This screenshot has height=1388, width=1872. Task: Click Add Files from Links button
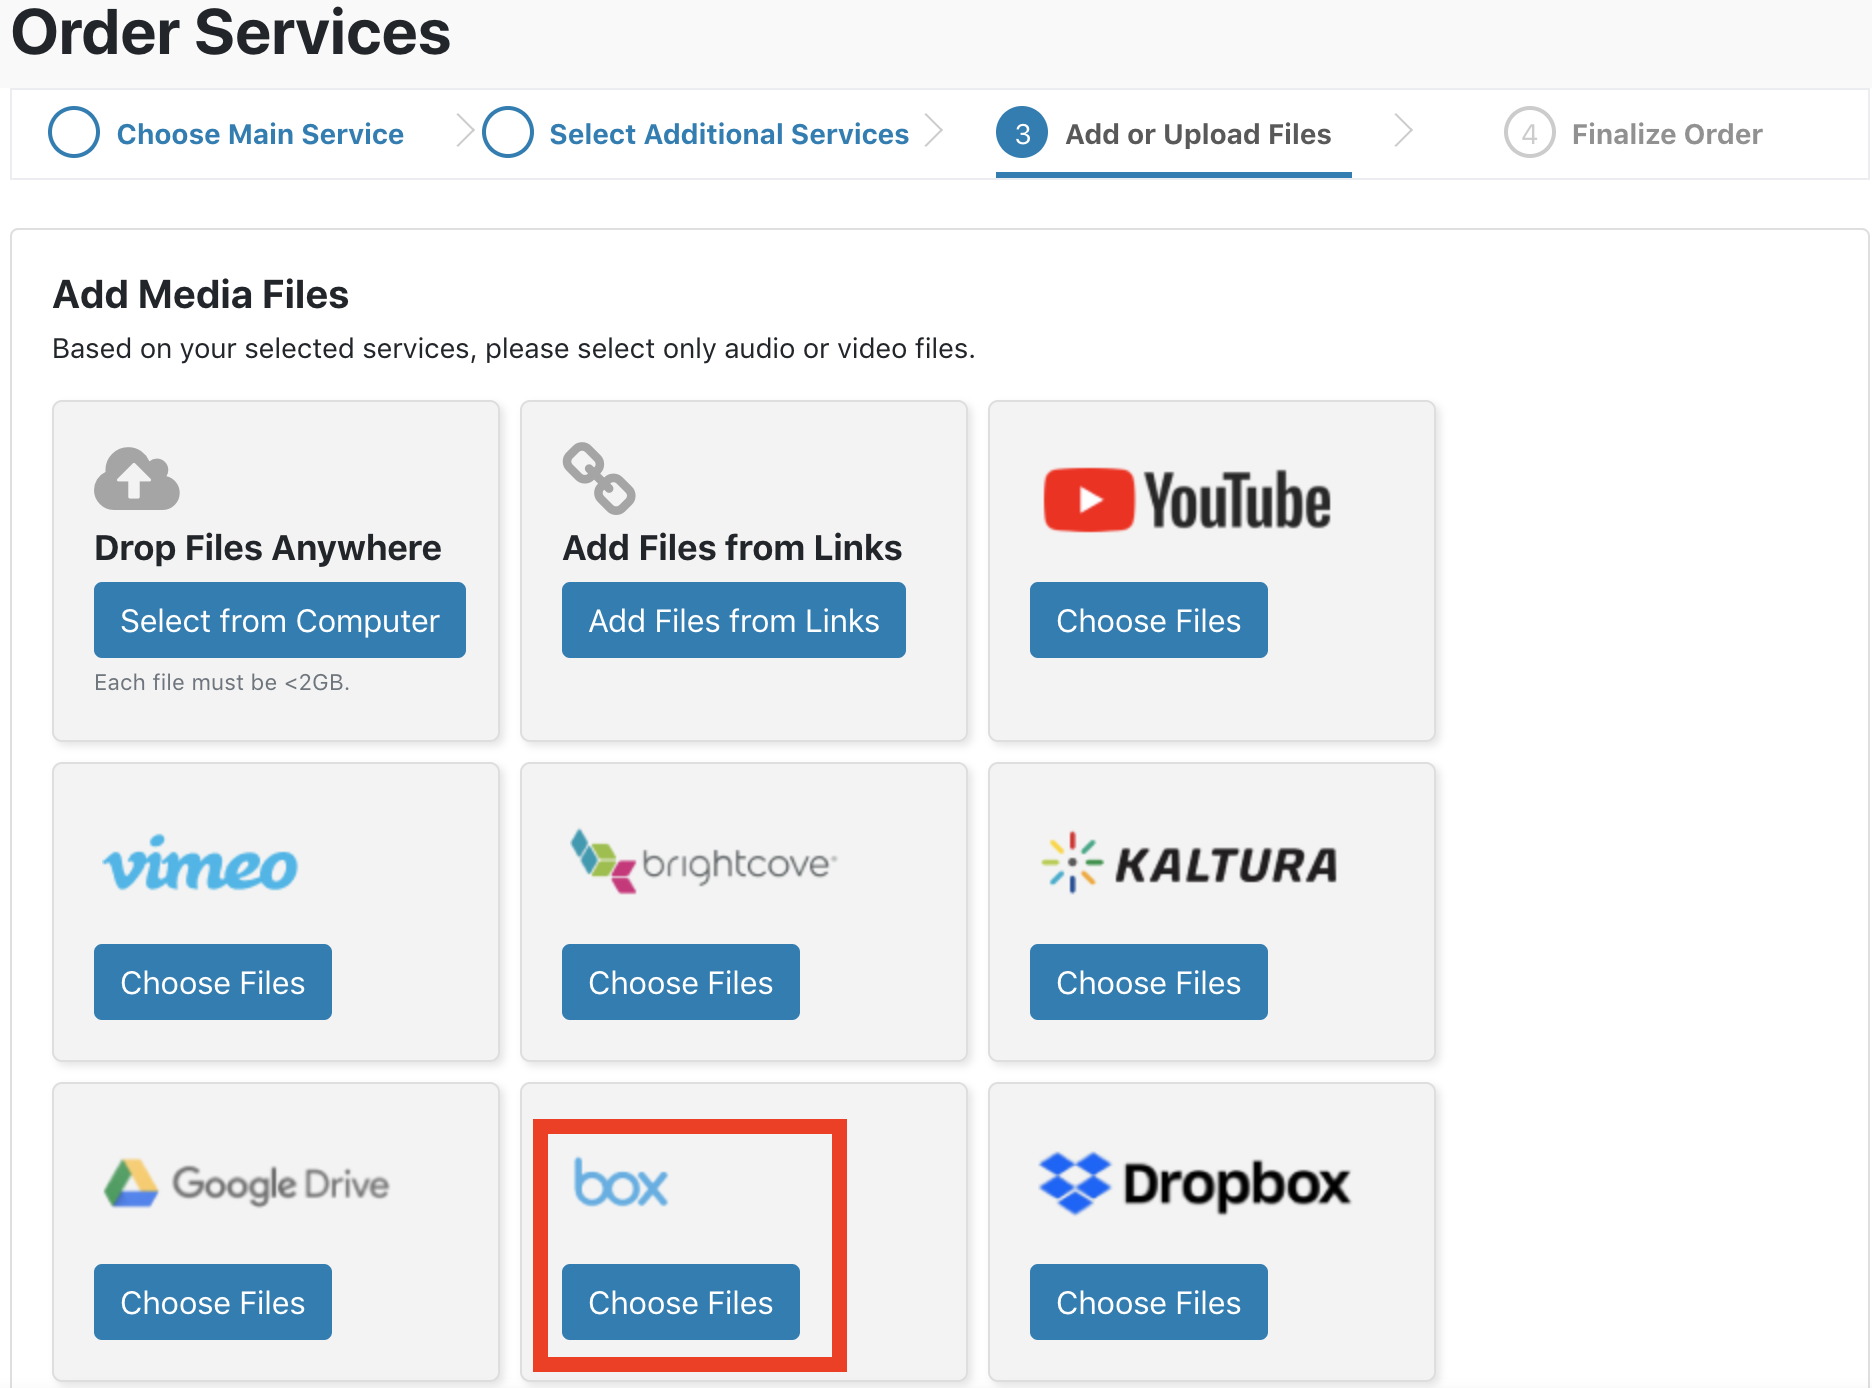(734, 620)
